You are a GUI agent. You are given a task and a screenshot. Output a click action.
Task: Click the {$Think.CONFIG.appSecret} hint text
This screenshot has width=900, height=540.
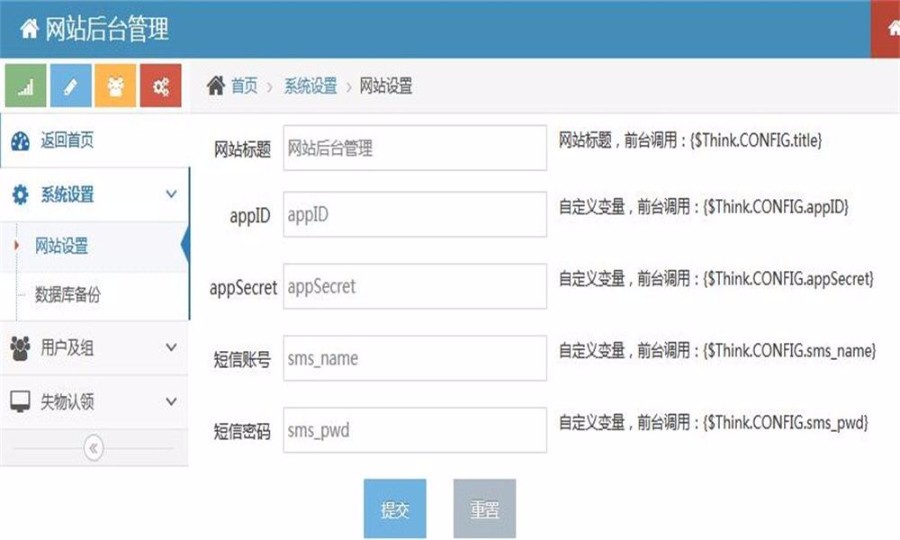coord(789,279)
